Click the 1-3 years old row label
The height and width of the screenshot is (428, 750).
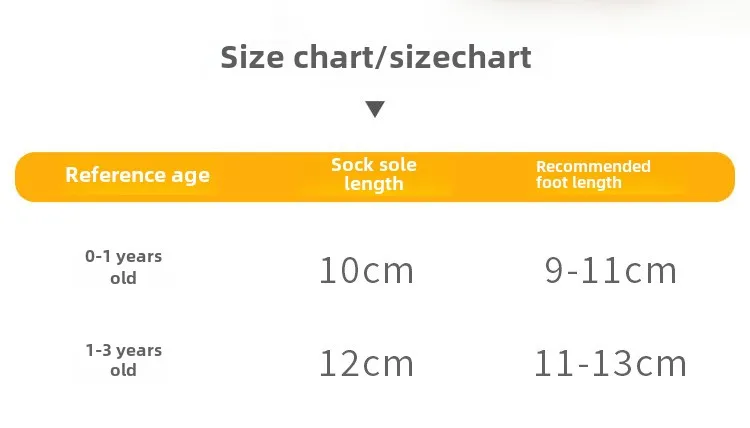123,360
